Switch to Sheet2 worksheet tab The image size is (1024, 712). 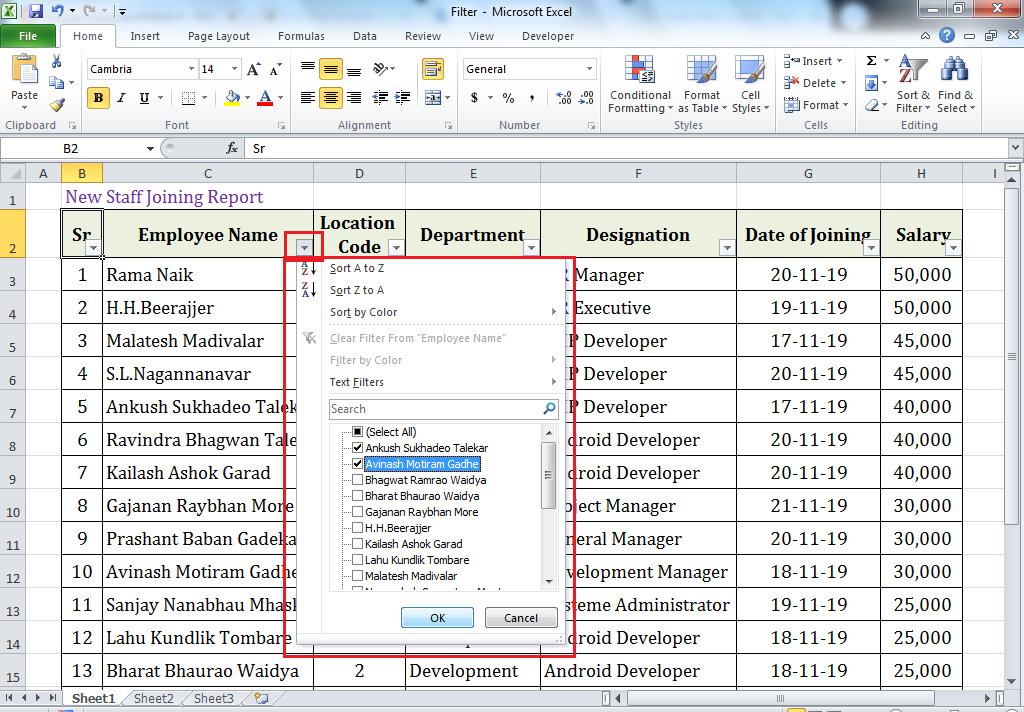click(x=153, y=698)
